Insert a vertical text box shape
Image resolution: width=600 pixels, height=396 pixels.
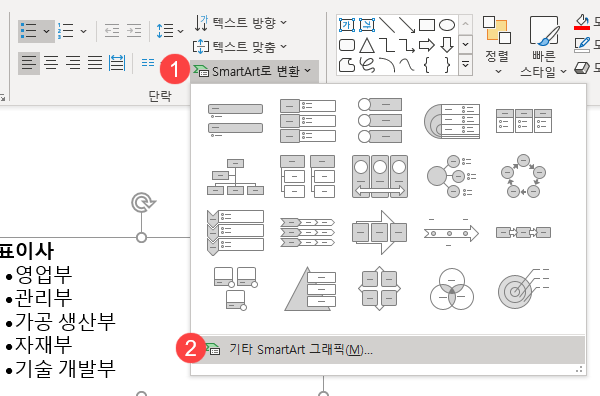pos(367,25)
